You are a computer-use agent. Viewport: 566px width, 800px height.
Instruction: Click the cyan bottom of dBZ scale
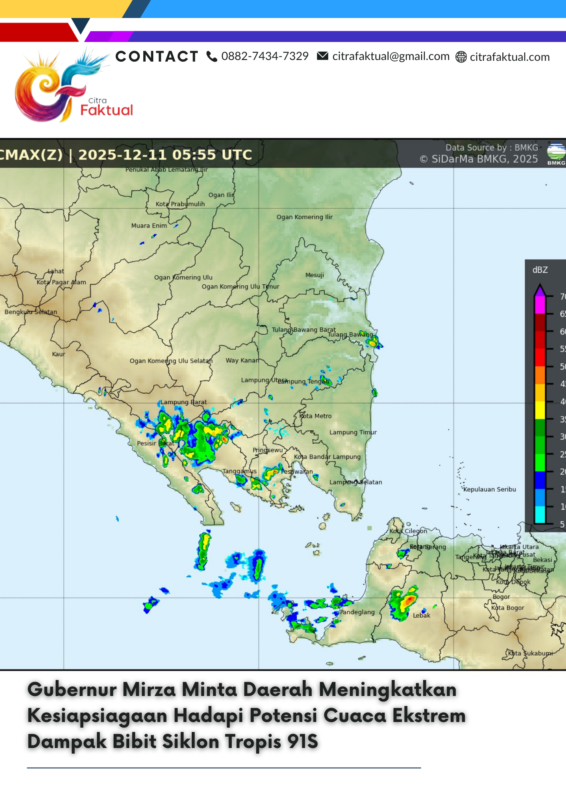(539, 514)
